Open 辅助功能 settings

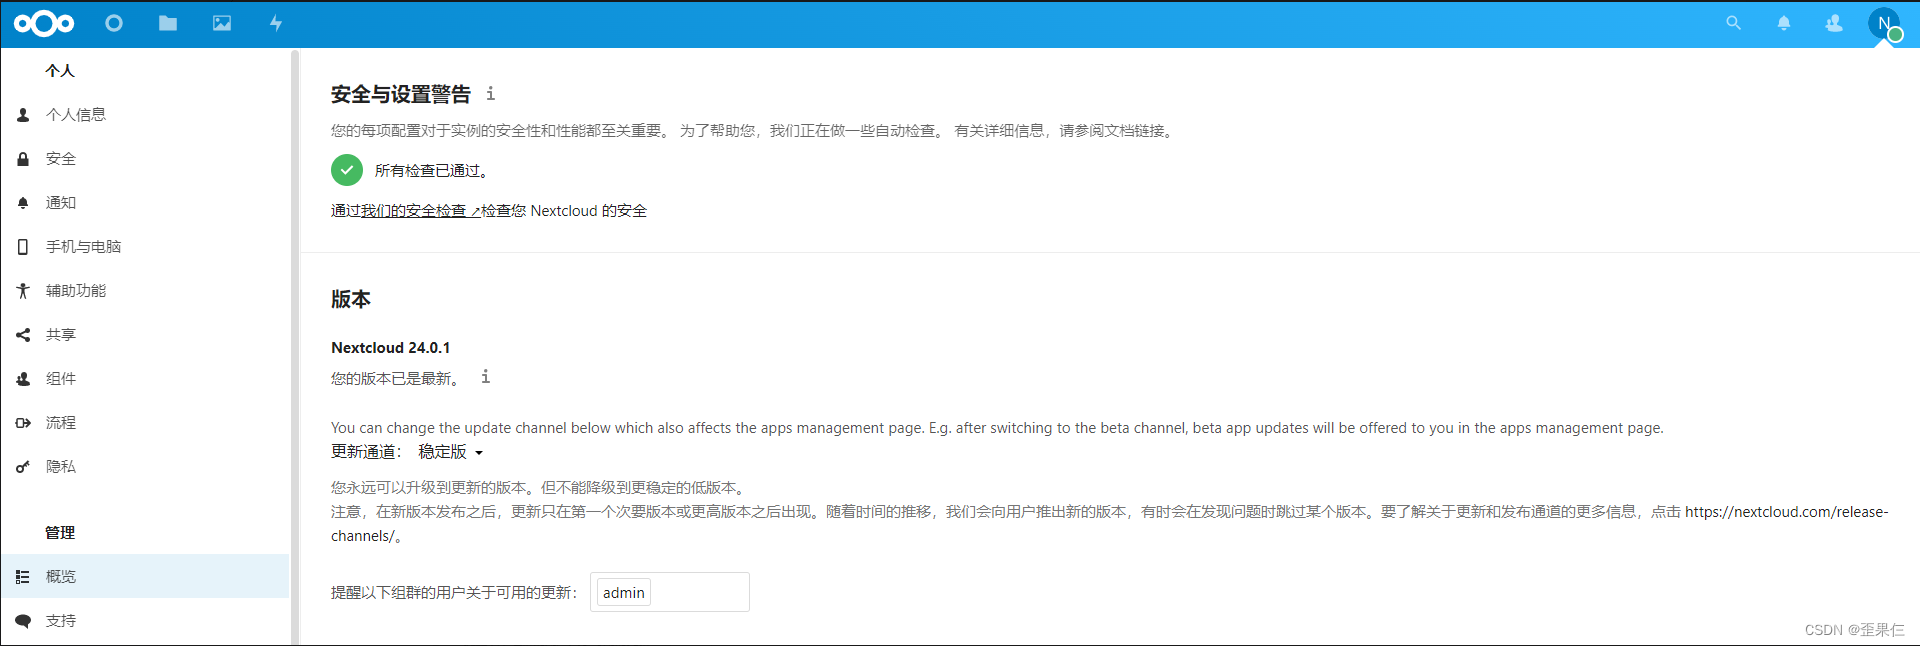coord(145,291)
